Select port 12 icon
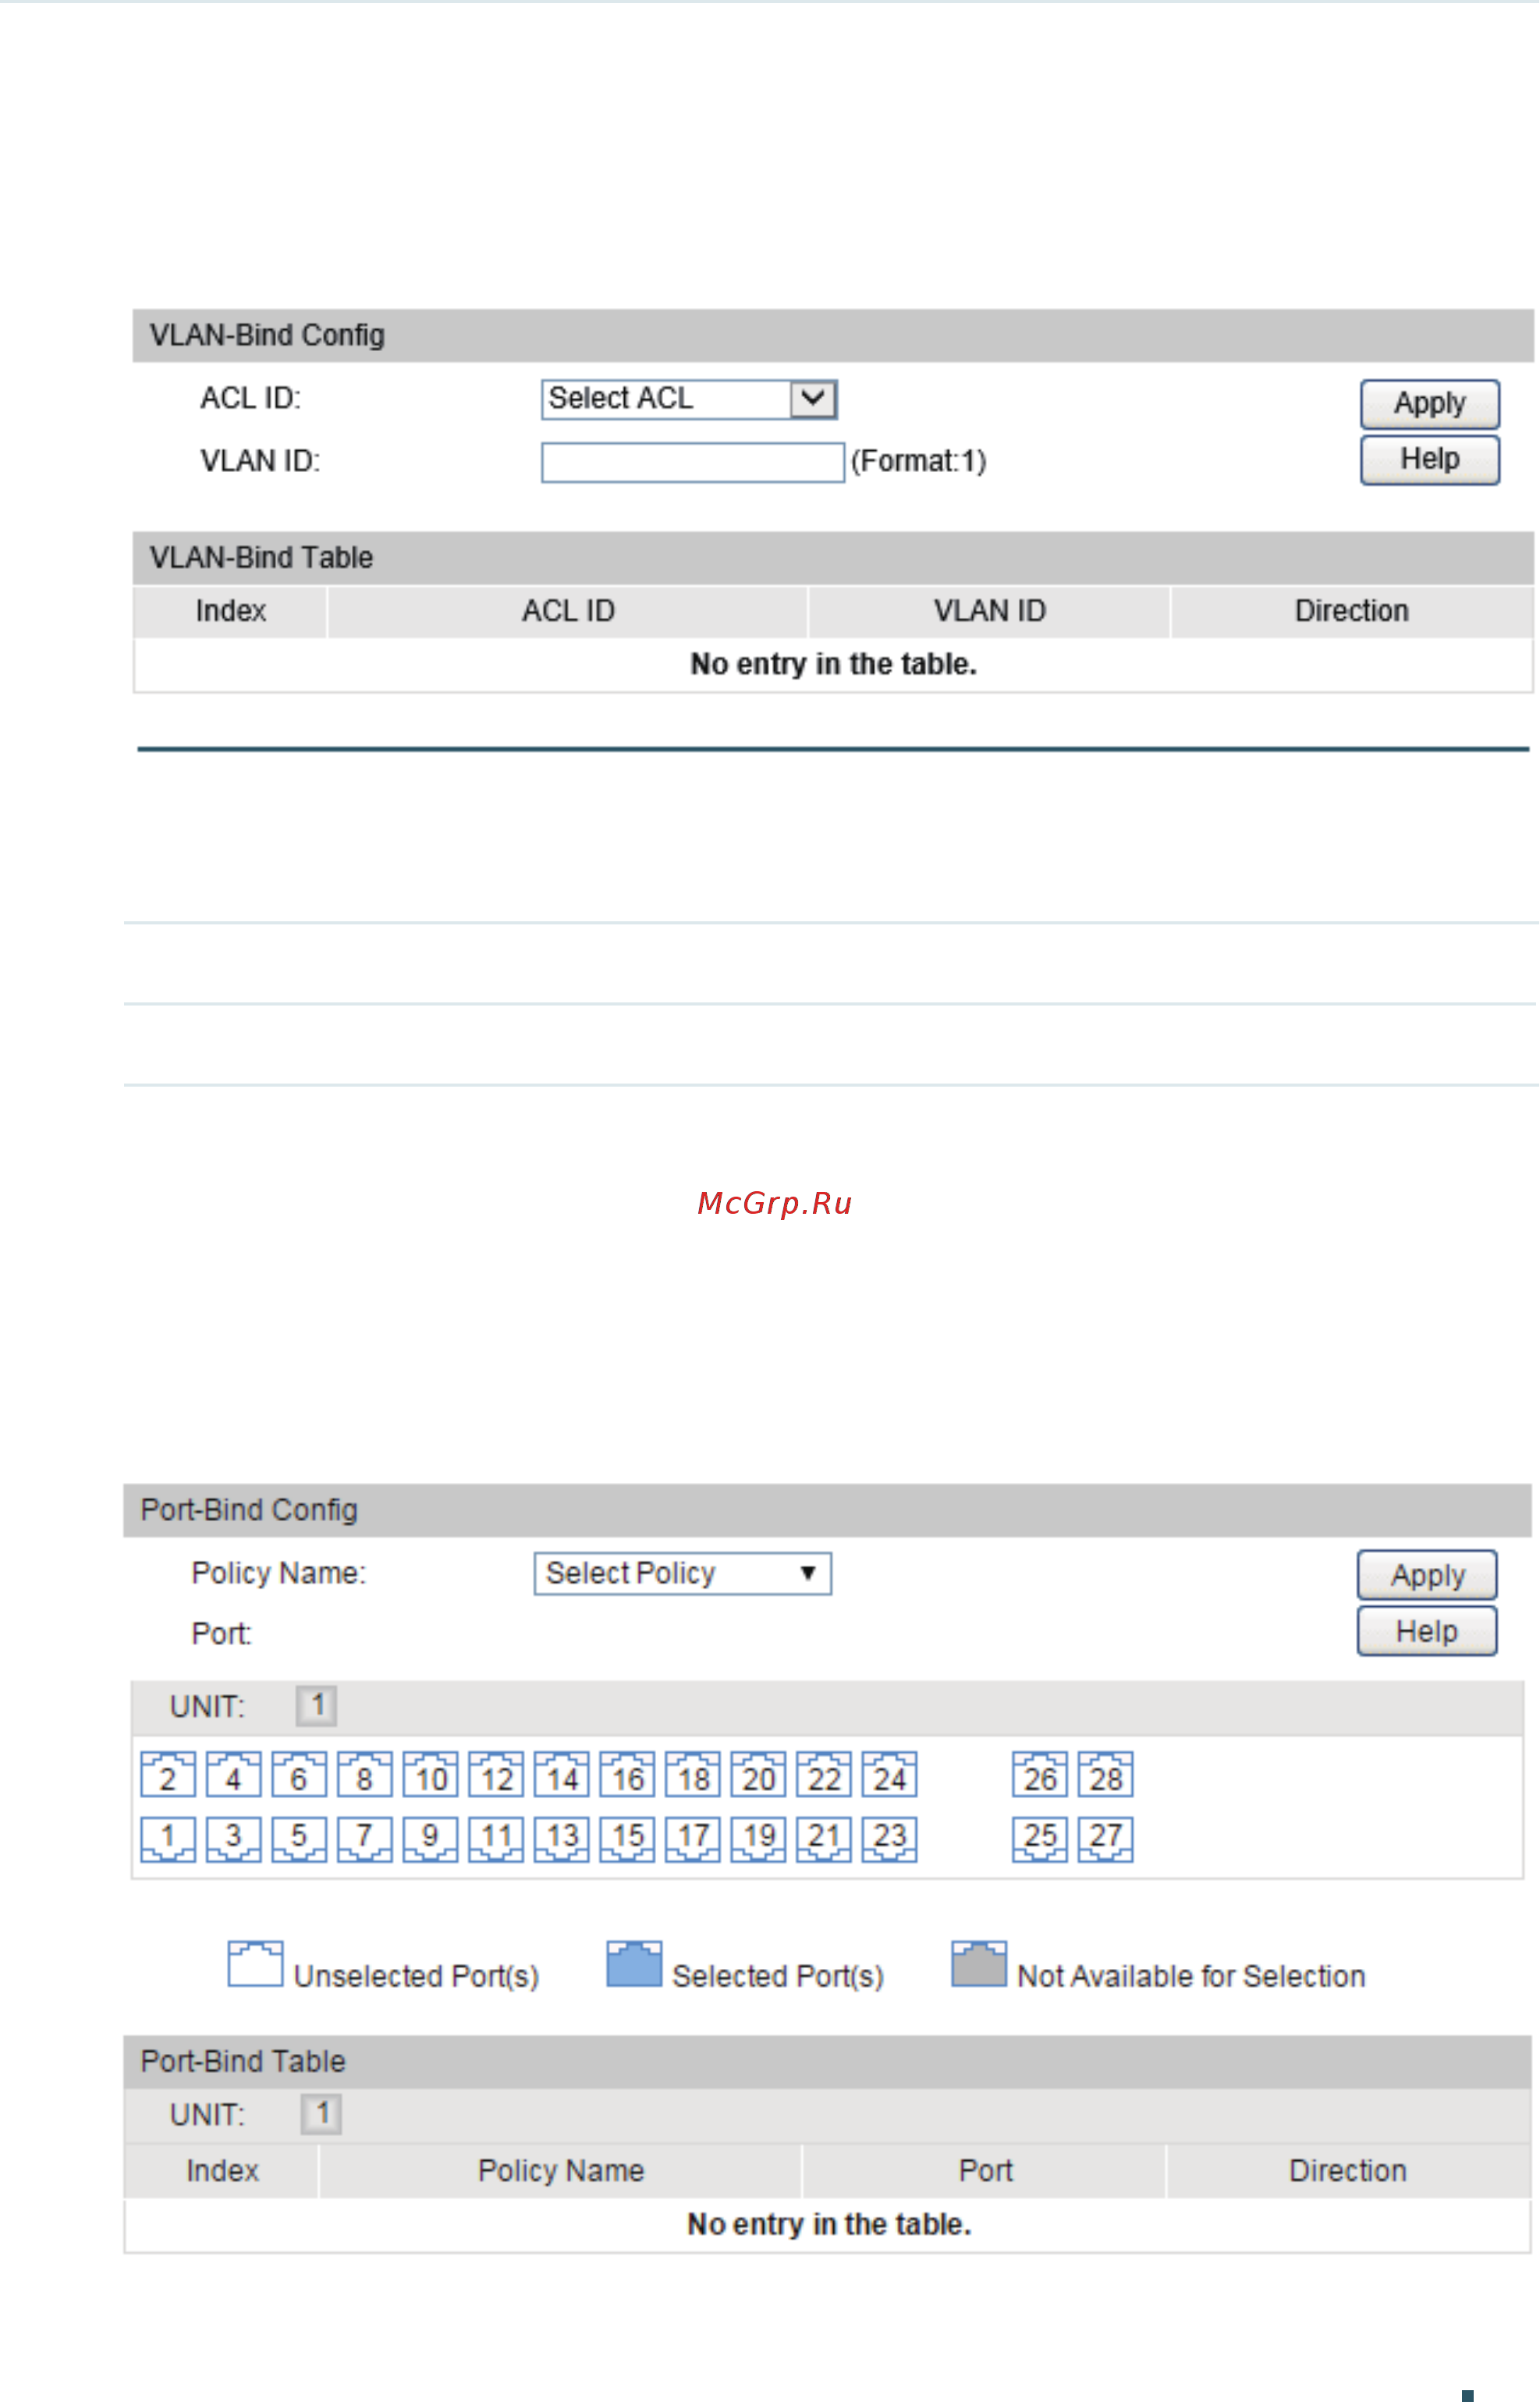Viewport: 1540px width, 2405px height. pos(496,1775)
